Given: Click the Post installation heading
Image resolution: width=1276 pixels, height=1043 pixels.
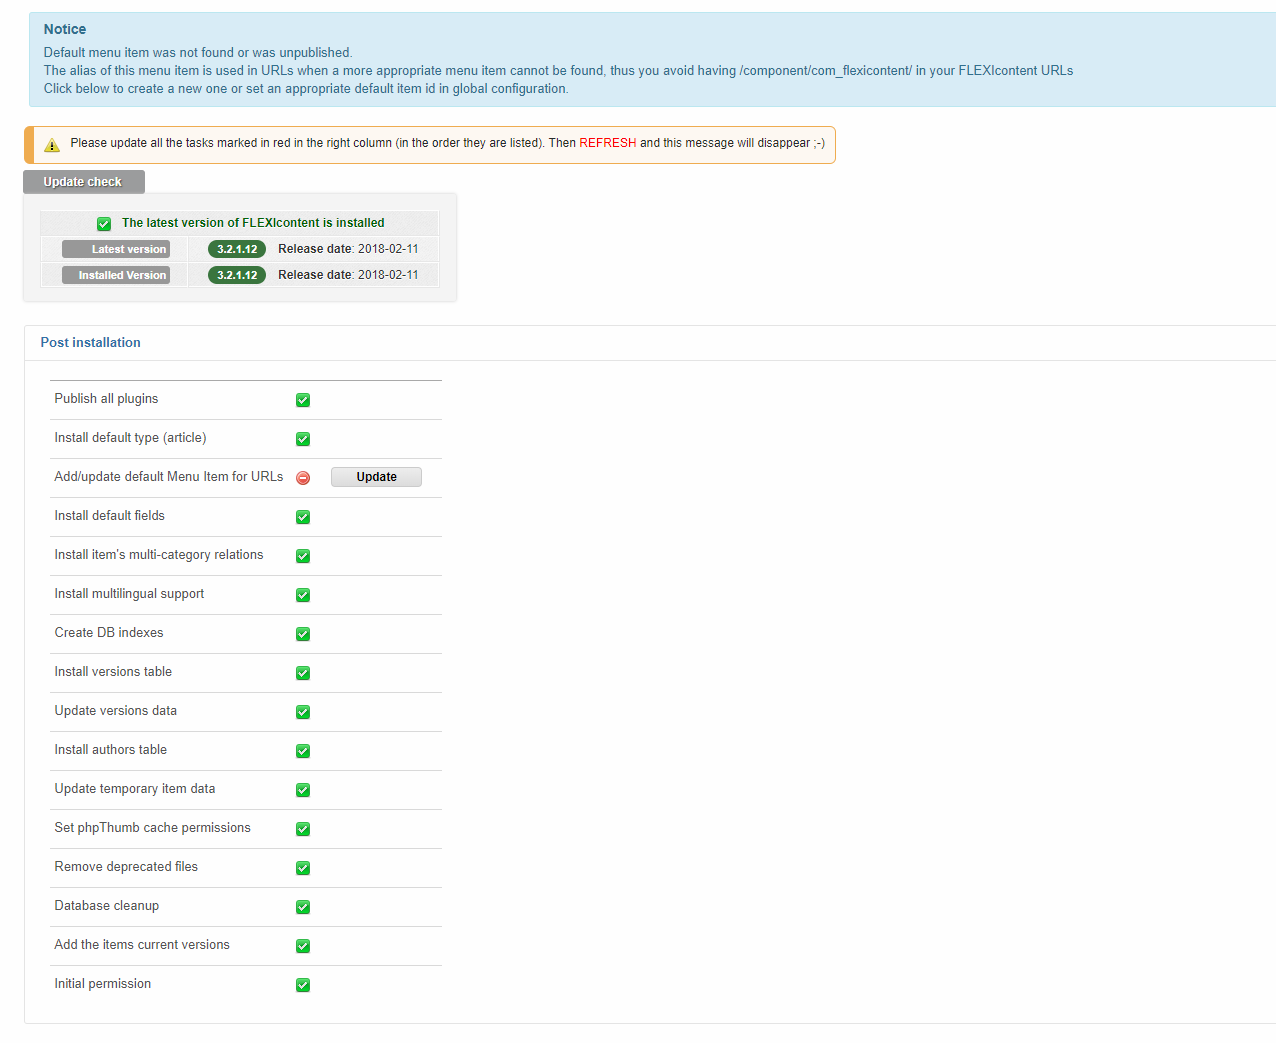Looking at the screenshot, I should click(x=91, y=342).
